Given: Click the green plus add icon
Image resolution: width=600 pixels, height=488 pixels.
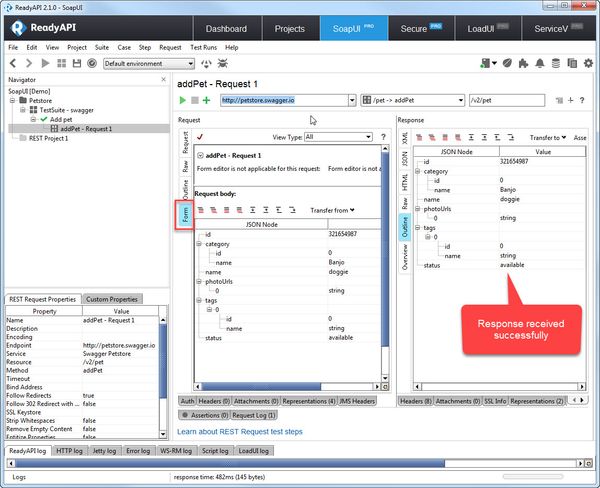Looking at the screenshot, I should click(207, 101).
